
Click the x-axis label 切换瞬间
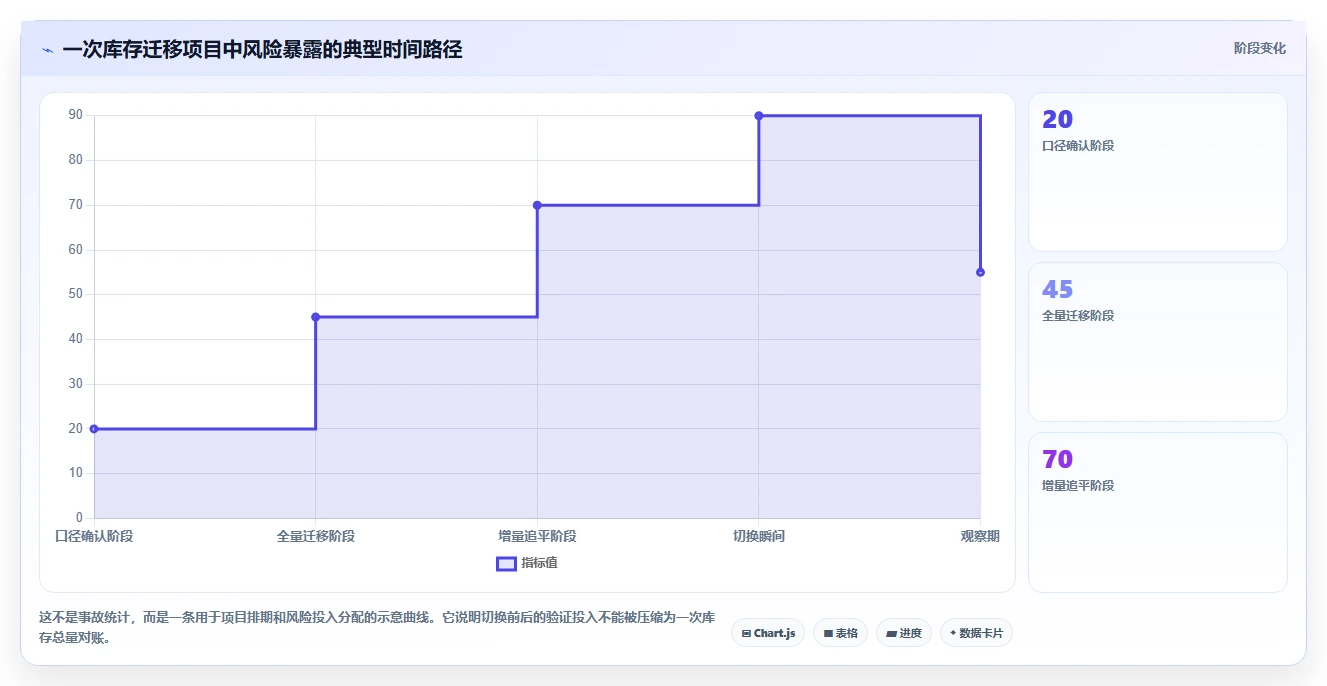[759, 536]
